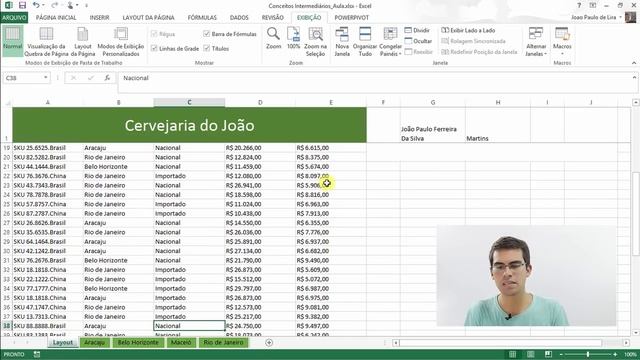Switch to Page Break Preview in status bar

pyautogui.click(x=548, y=354)
